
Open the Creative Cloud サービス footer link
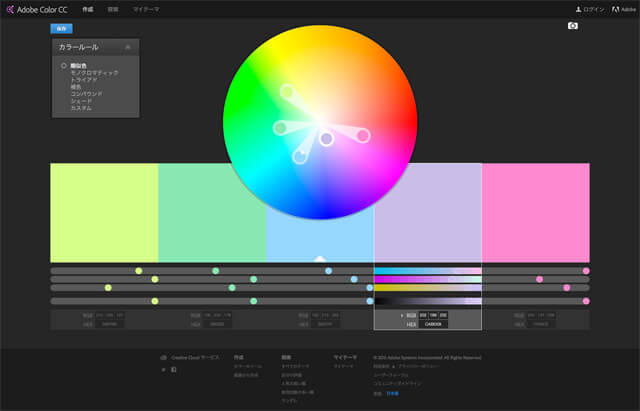(x=195, y=358)
